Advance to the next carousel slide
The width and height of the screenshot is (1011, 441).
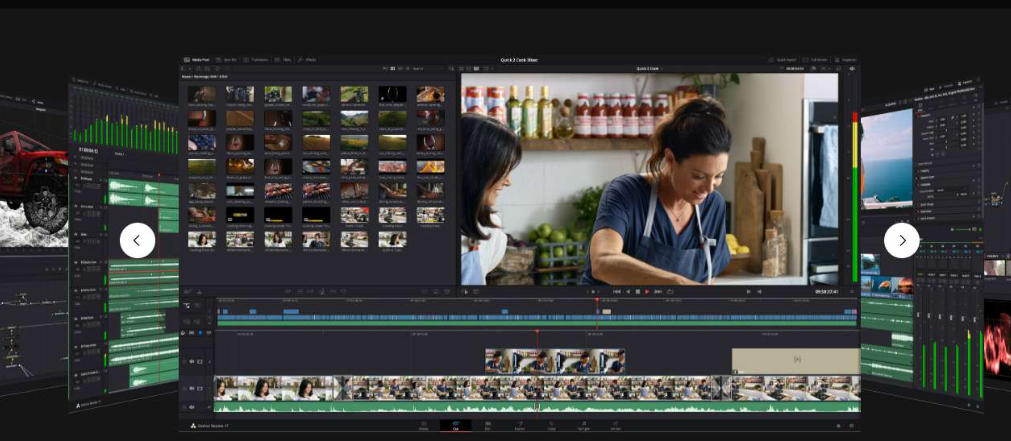pos(901,240)
